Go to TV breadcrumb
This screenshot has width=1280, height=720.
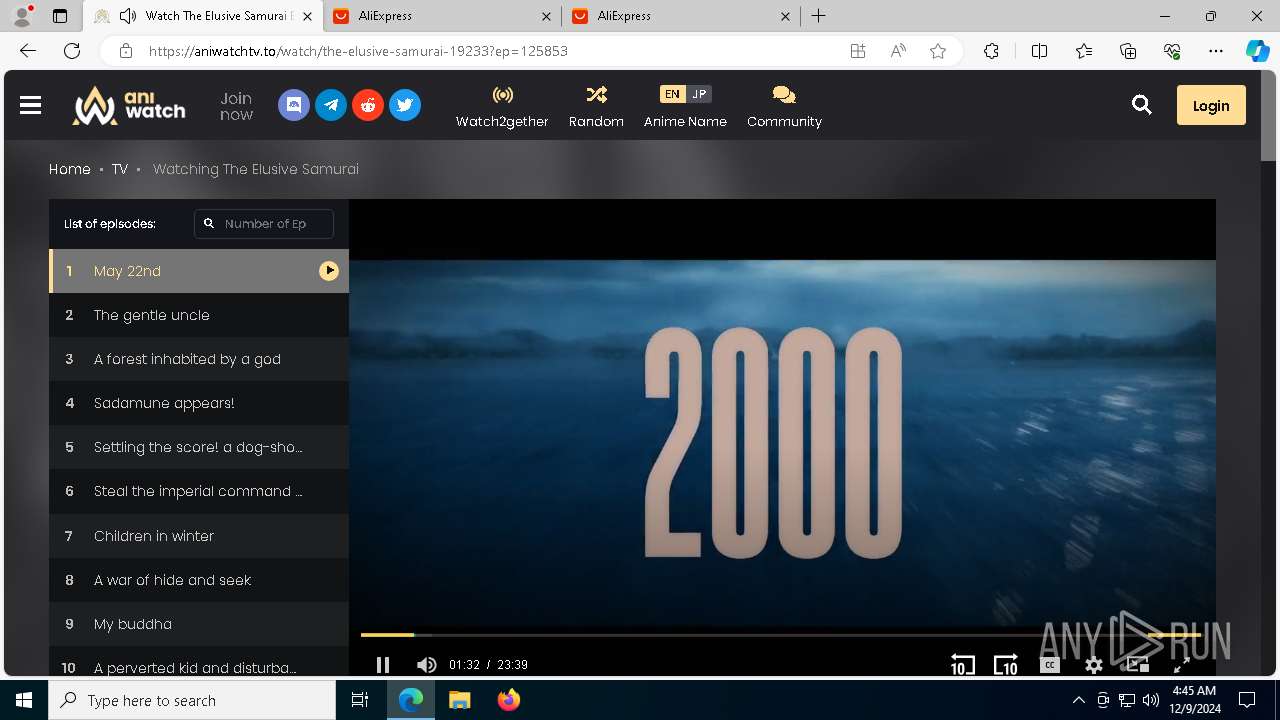(x=120, y=169)
